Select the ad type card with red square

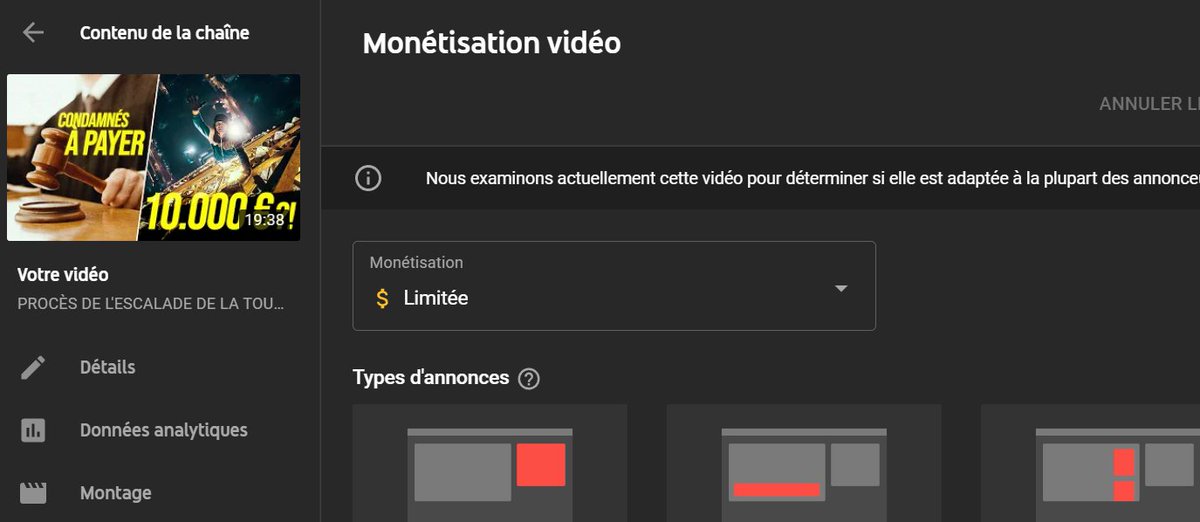(490, 463)
